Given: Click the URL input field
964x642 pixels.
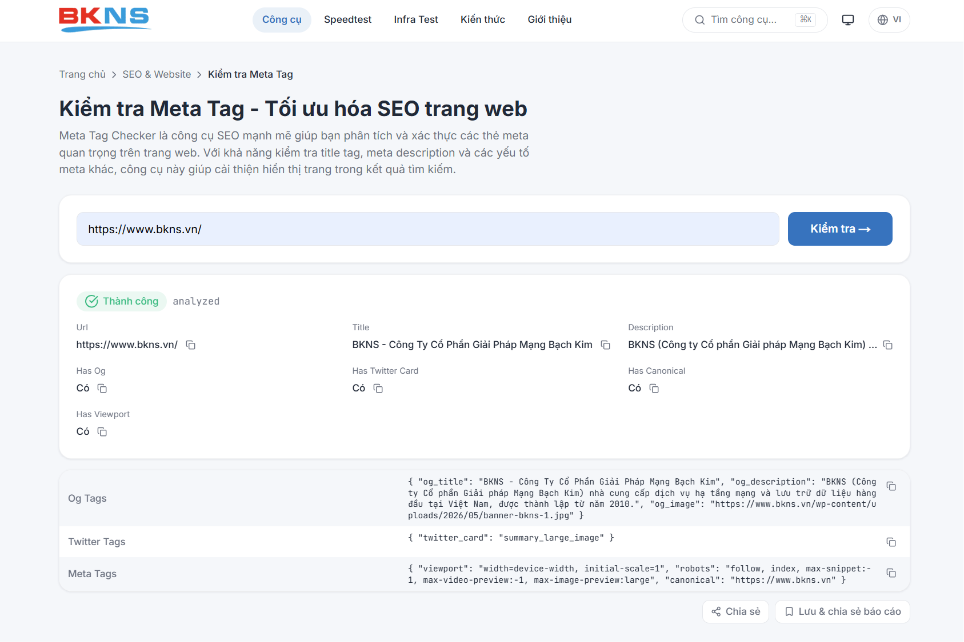Looking at the screenshot, I should tap(428, 229).
